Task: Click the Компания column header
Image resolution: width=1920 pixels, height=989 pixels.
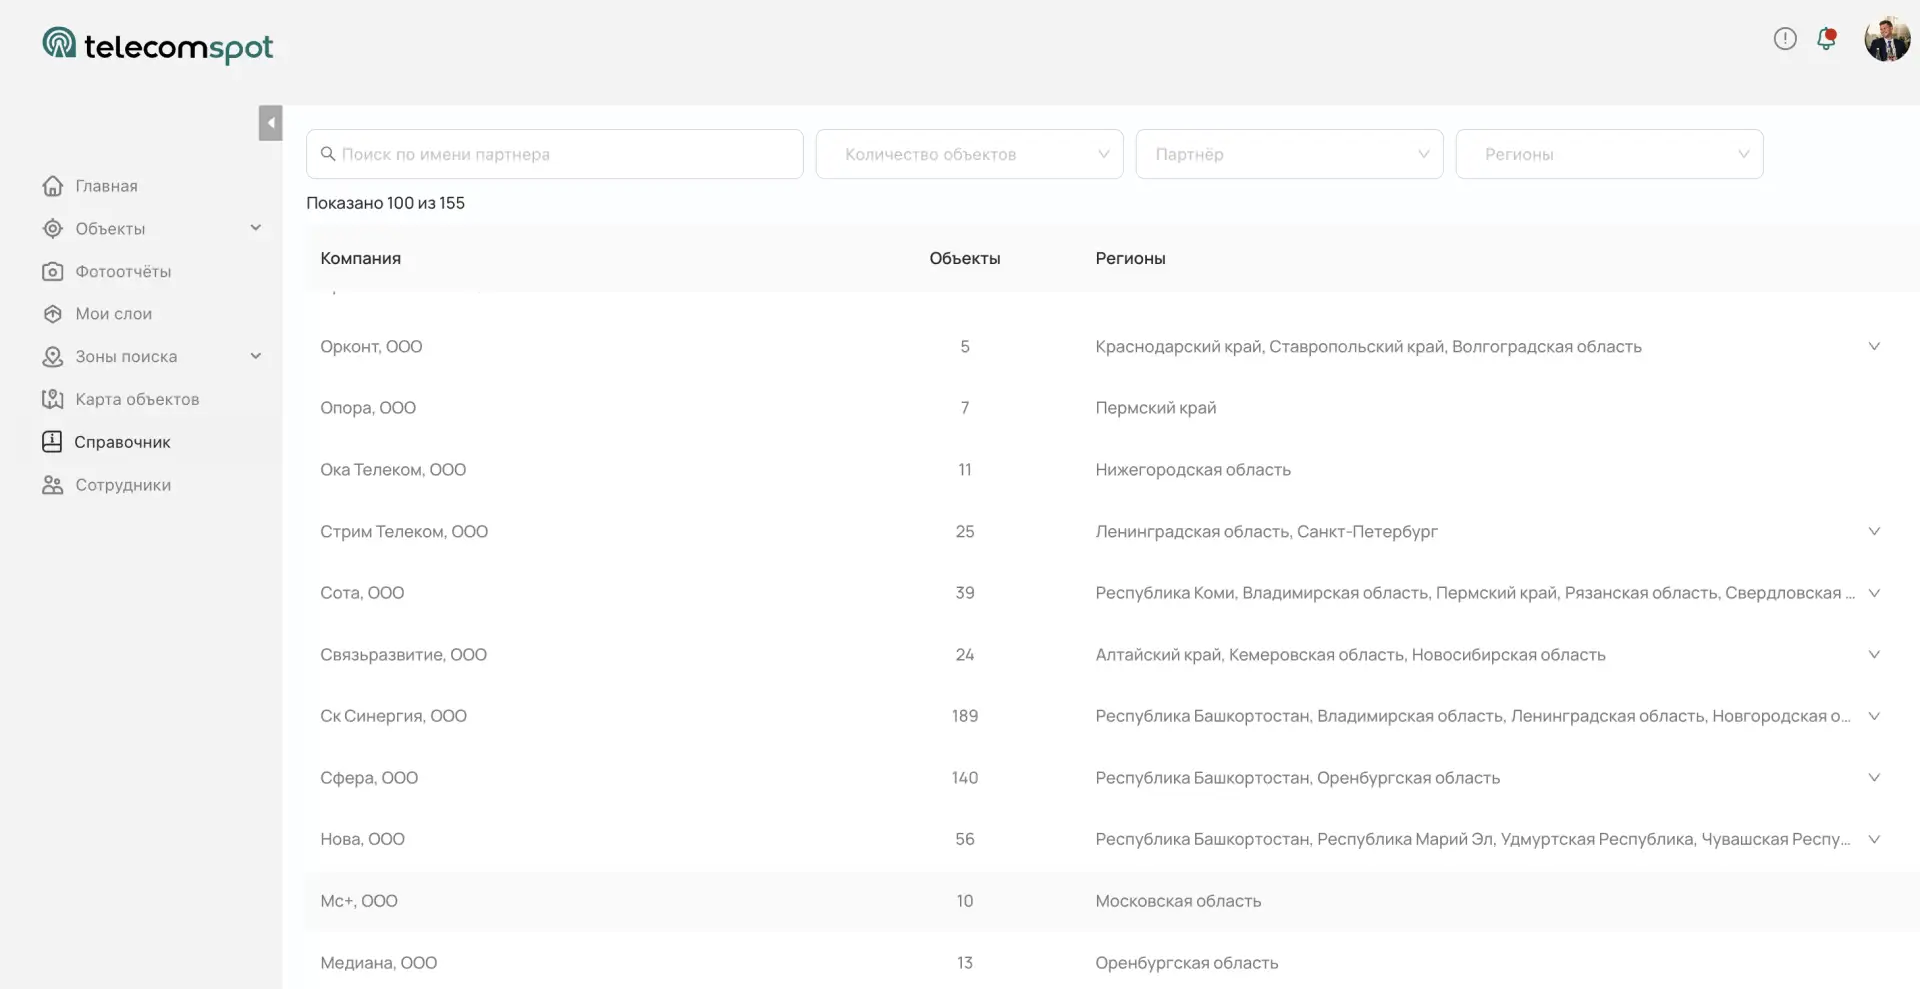Action: click(x=360, y=258)
